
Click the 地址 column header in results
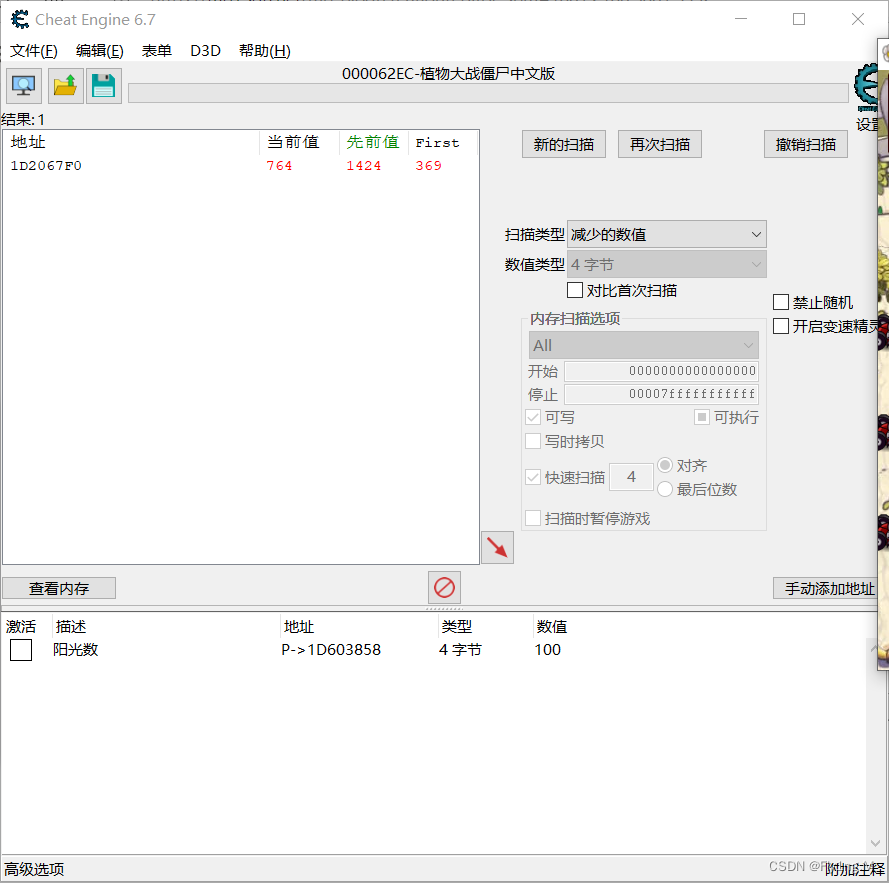(131, 142)
